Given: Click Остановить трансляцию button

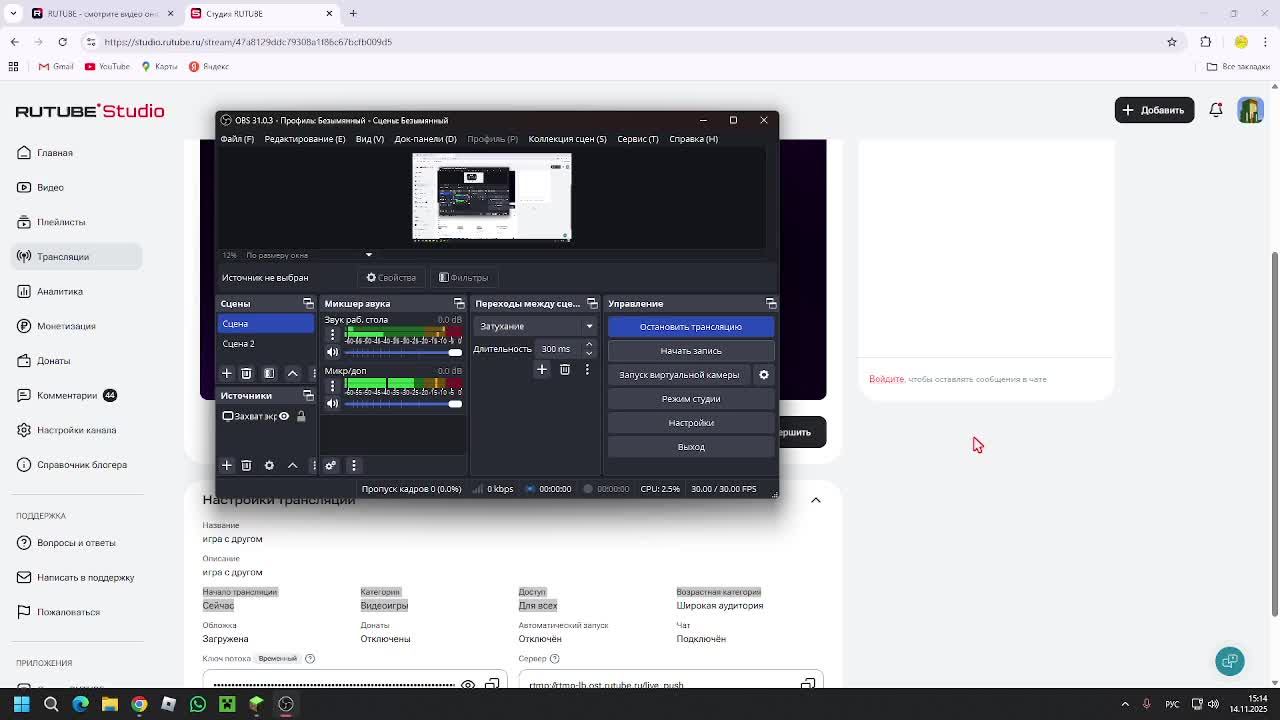Looking at the screenshot, I should click(x=691, y=327).
